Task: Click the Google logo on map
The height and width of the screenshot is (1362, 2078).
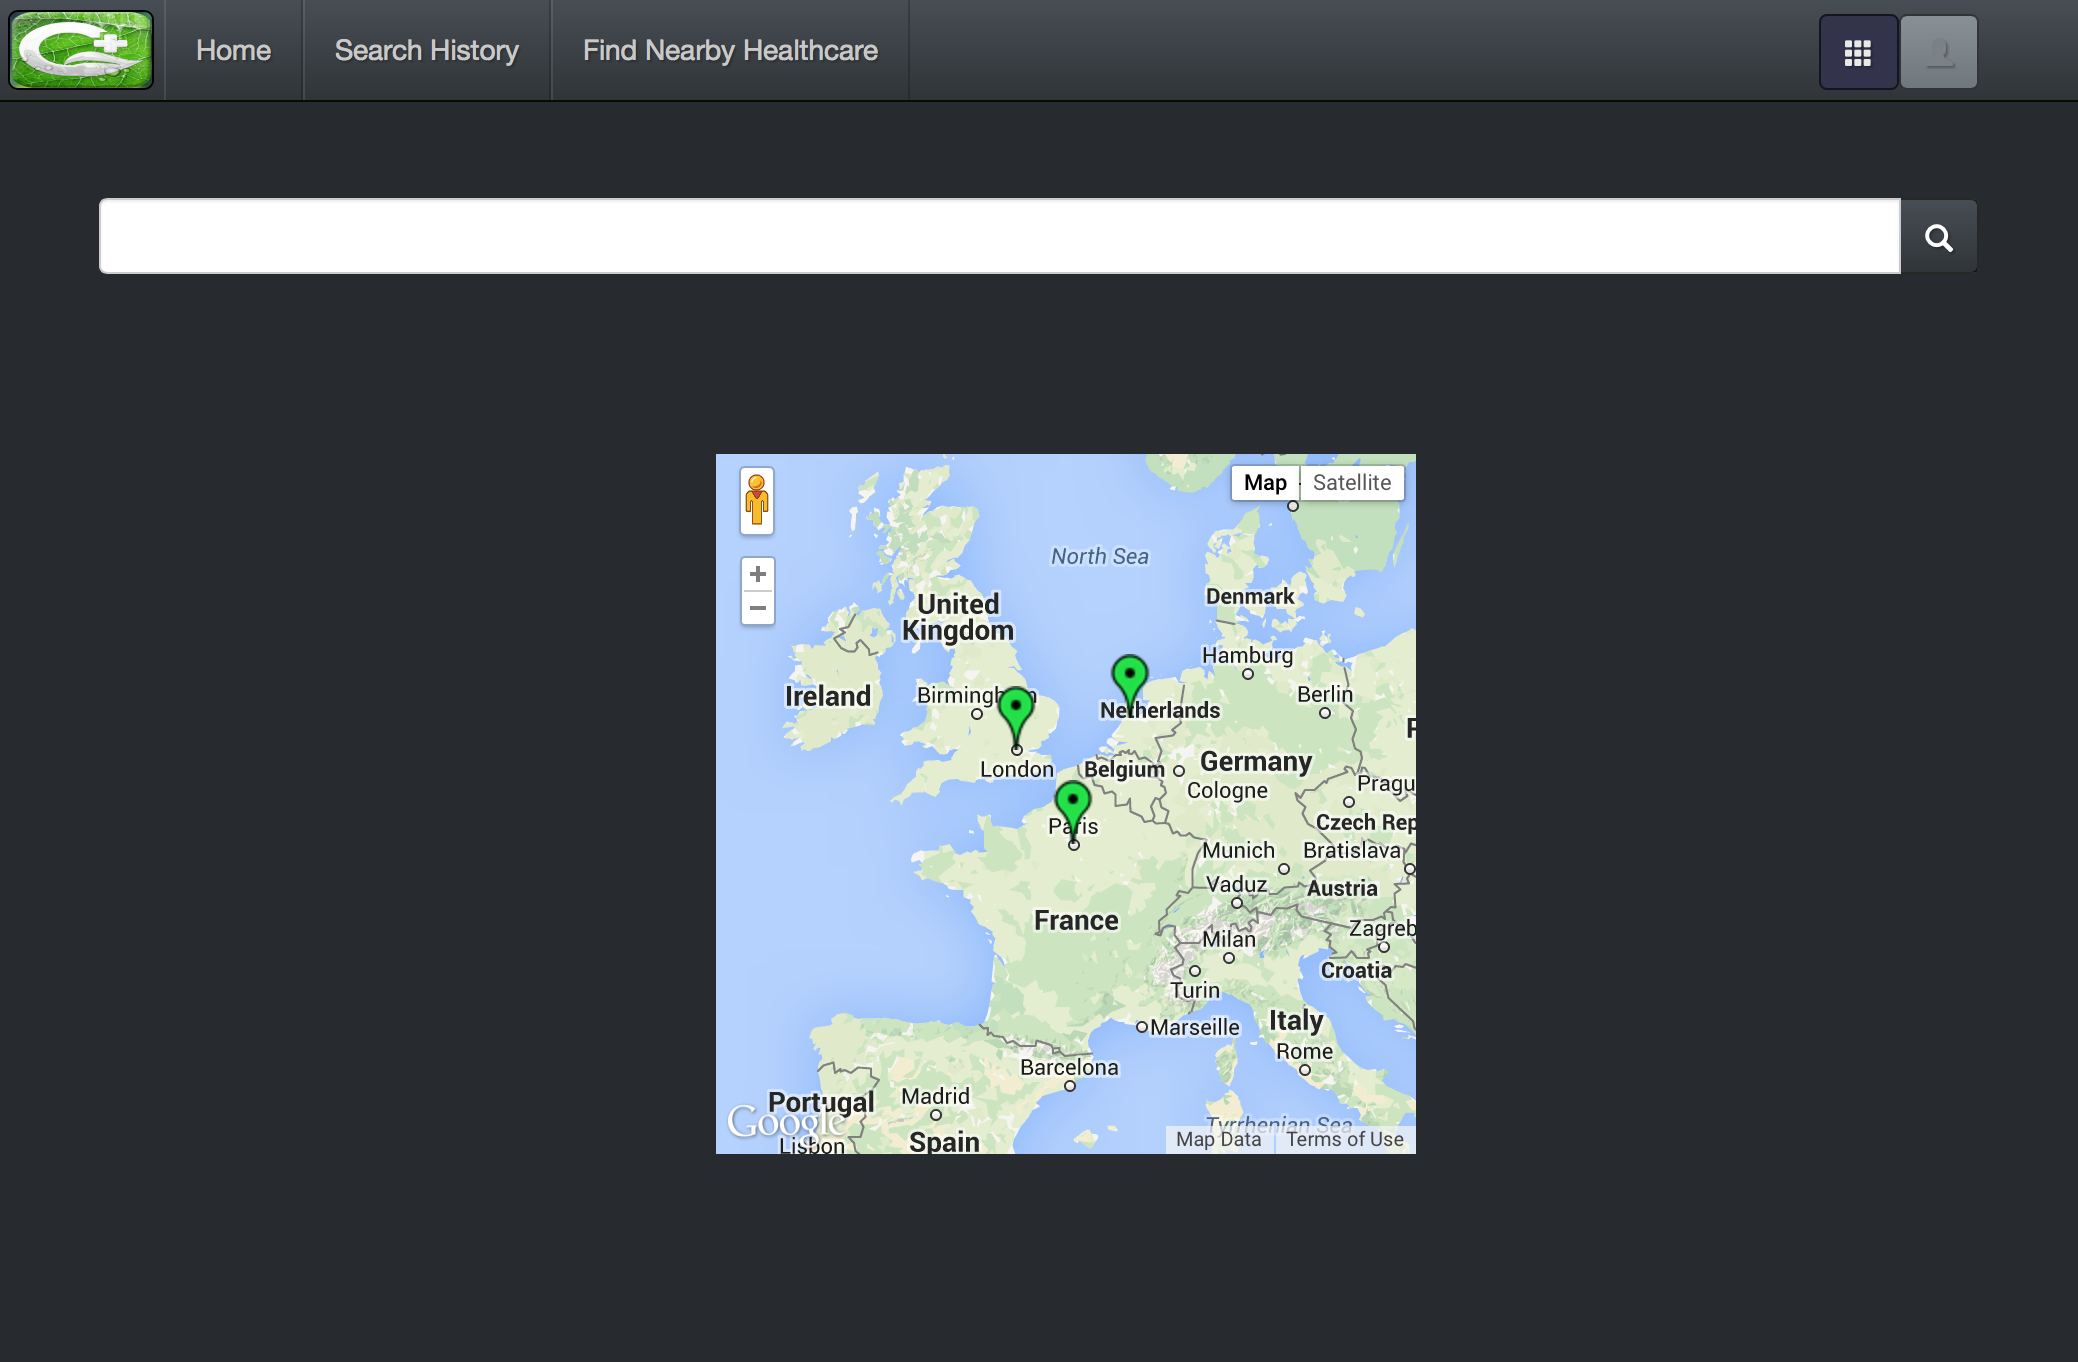Action: 786,1122
